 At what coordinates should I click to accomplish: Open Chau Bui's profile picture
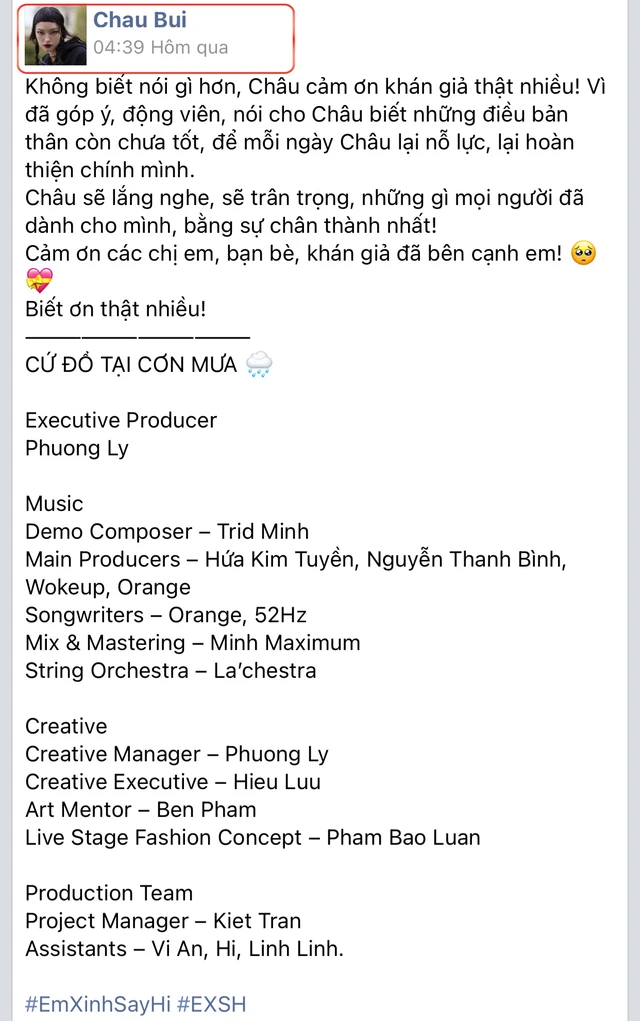(x=53, y=35)
